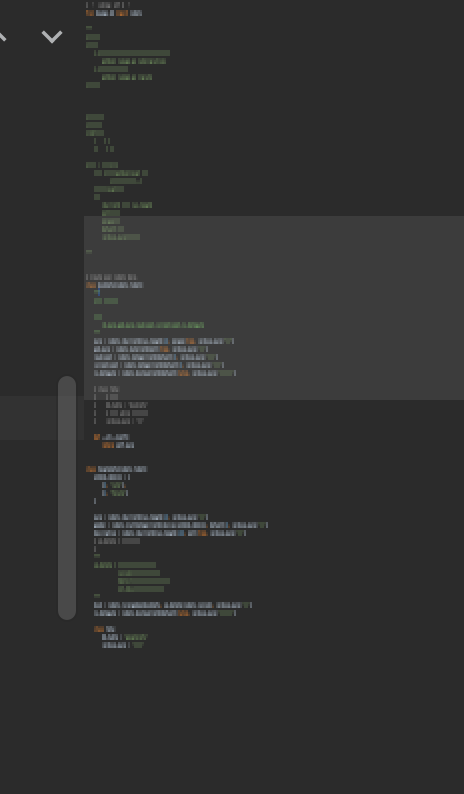This screenshot has width=464, height=794.
Task: Click the opening docstring quotes near the top
Action: pyautogui.click(x=89, y=28)
